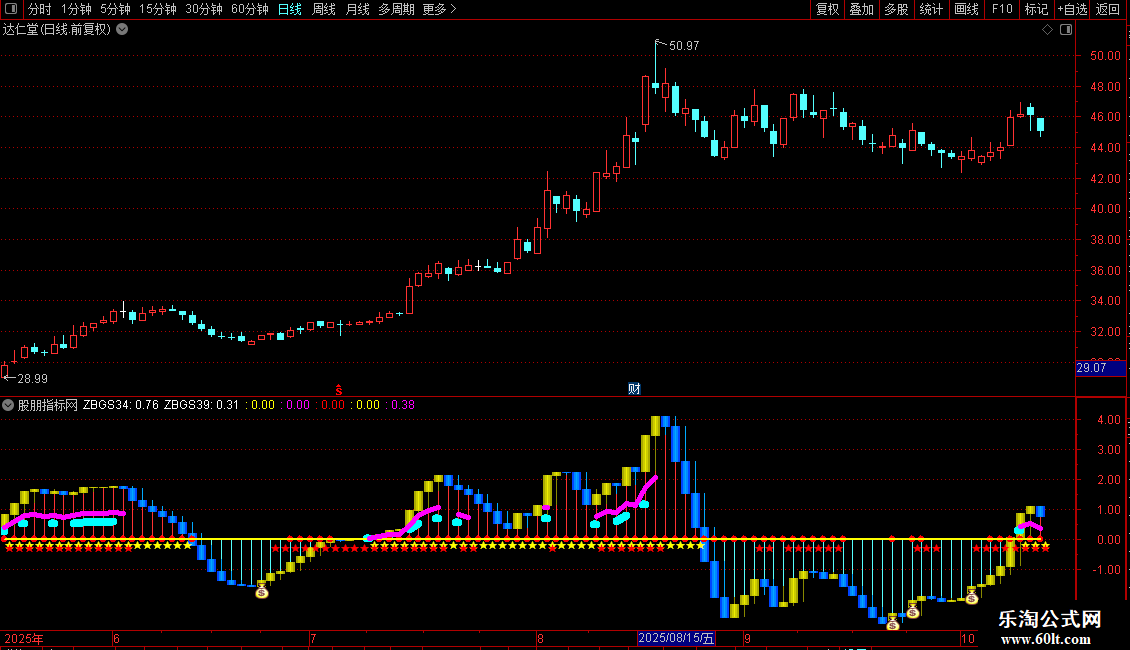
Task: Select the 60分钟 period tab
Action: pyautogui.click(x=250, y=9)
